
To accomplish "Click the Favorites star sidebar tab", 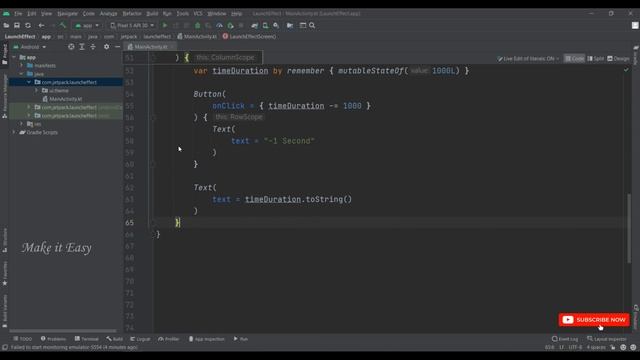I will (x=4, y=273).
